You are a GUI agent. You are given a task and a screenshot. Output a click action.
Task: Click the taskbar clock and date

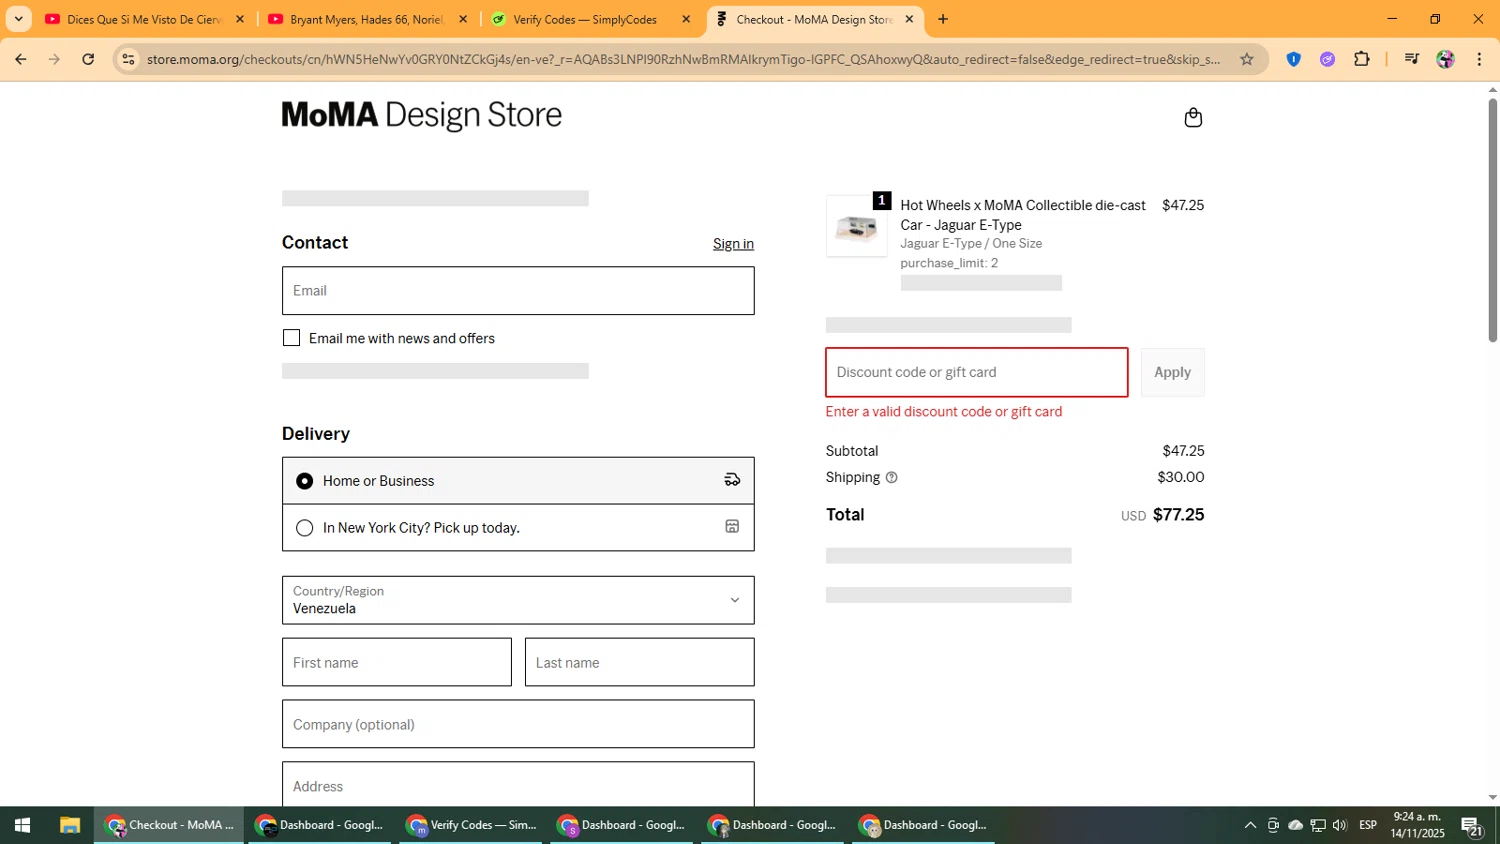[x=1417, y=825]
